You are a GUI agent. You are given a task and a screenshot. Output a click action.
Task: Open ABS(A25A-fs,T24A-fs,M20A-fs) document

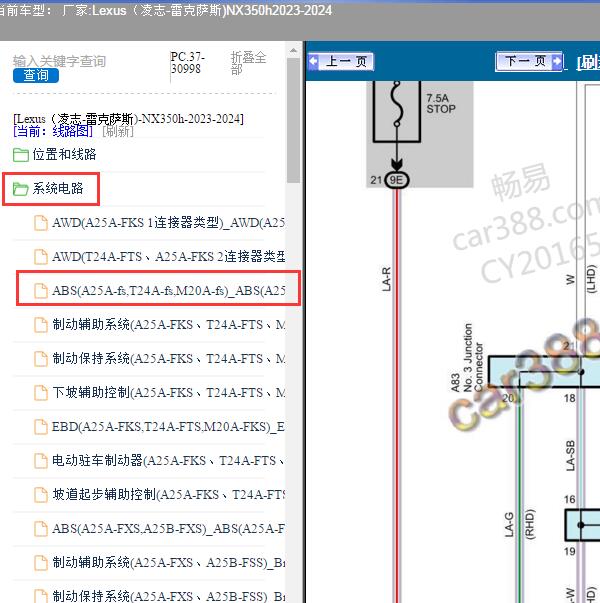click(x=168, y=290)
